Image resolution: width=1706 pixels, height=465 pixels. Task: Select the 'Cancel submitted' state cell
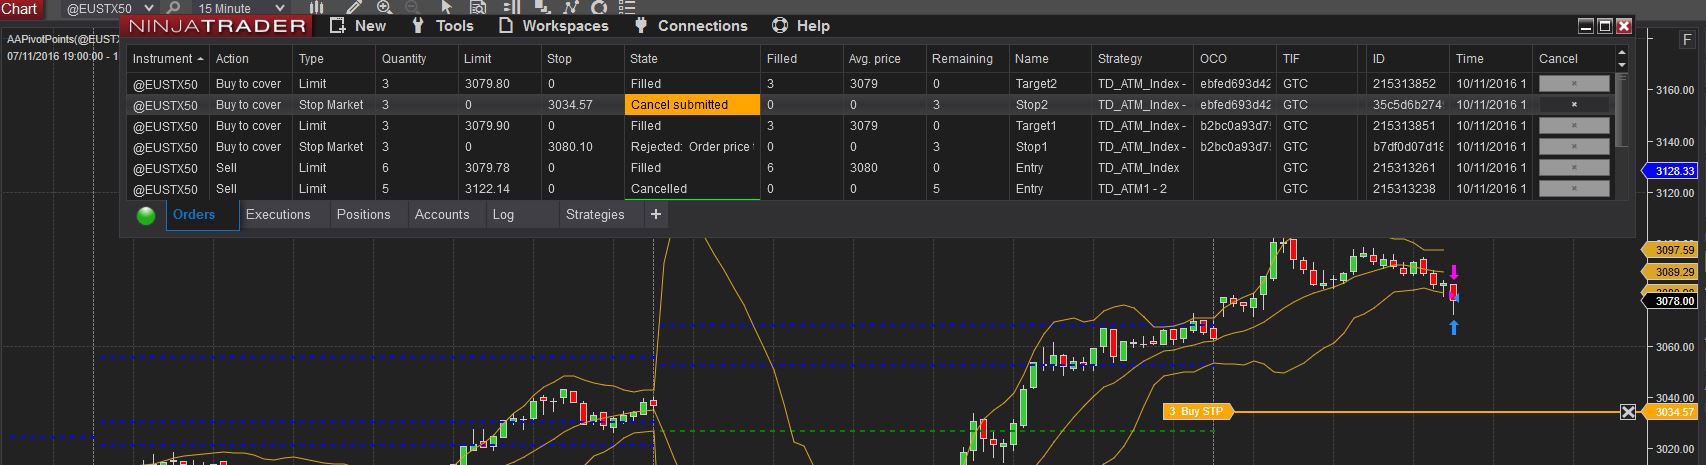point(692,104)
